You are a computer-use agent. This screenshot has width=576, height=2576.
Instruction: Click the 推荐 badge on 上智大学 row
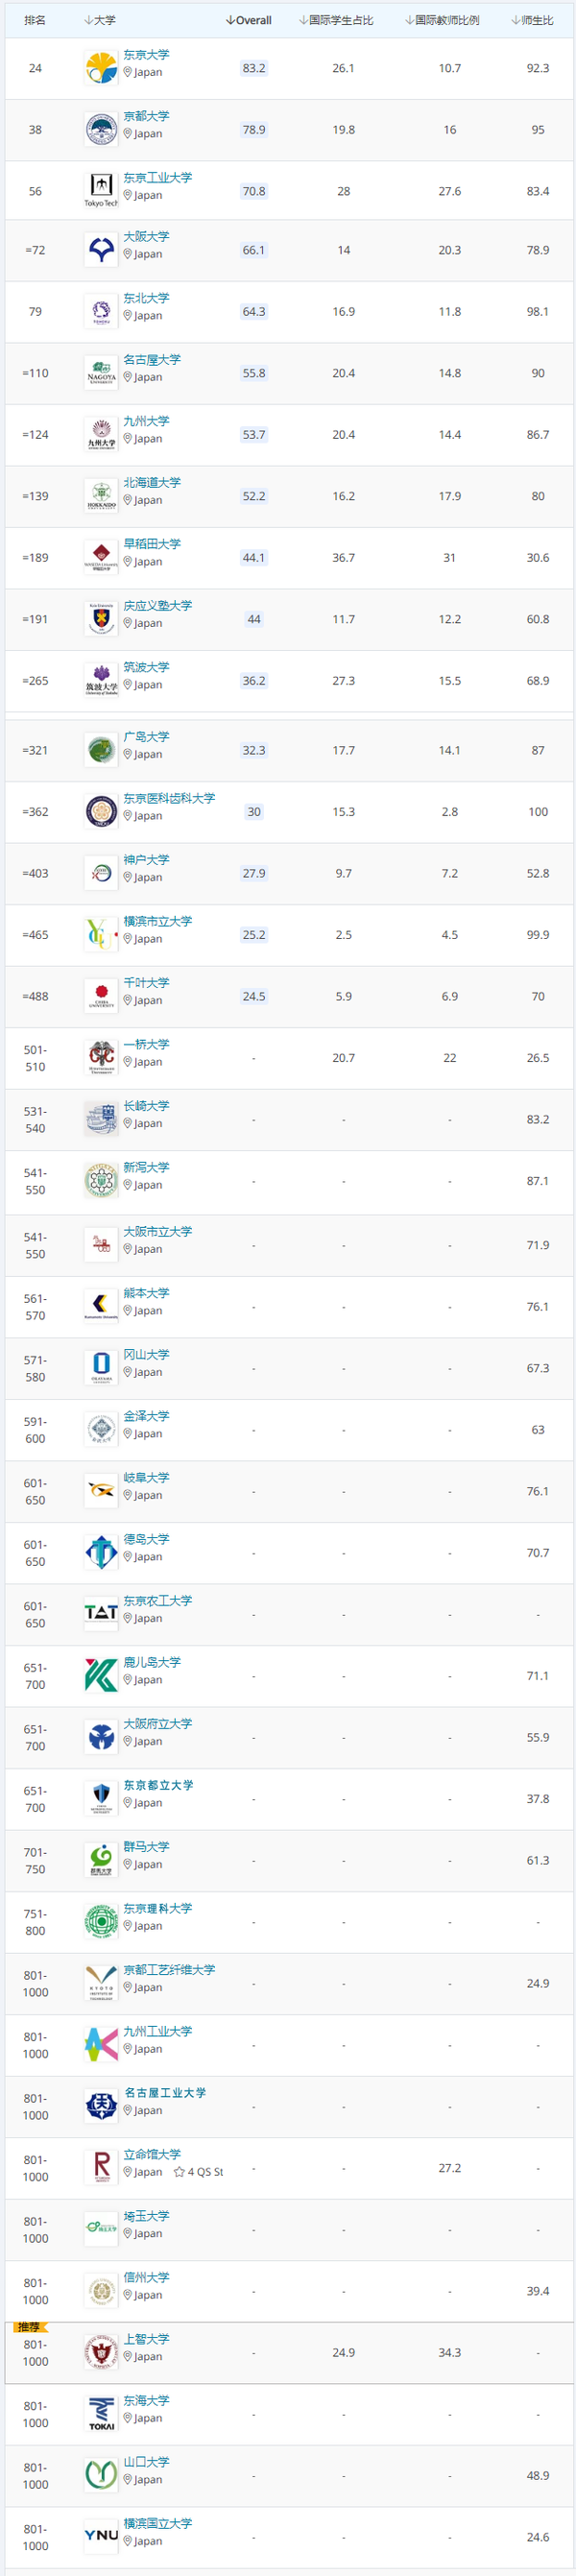[29, 2327]
